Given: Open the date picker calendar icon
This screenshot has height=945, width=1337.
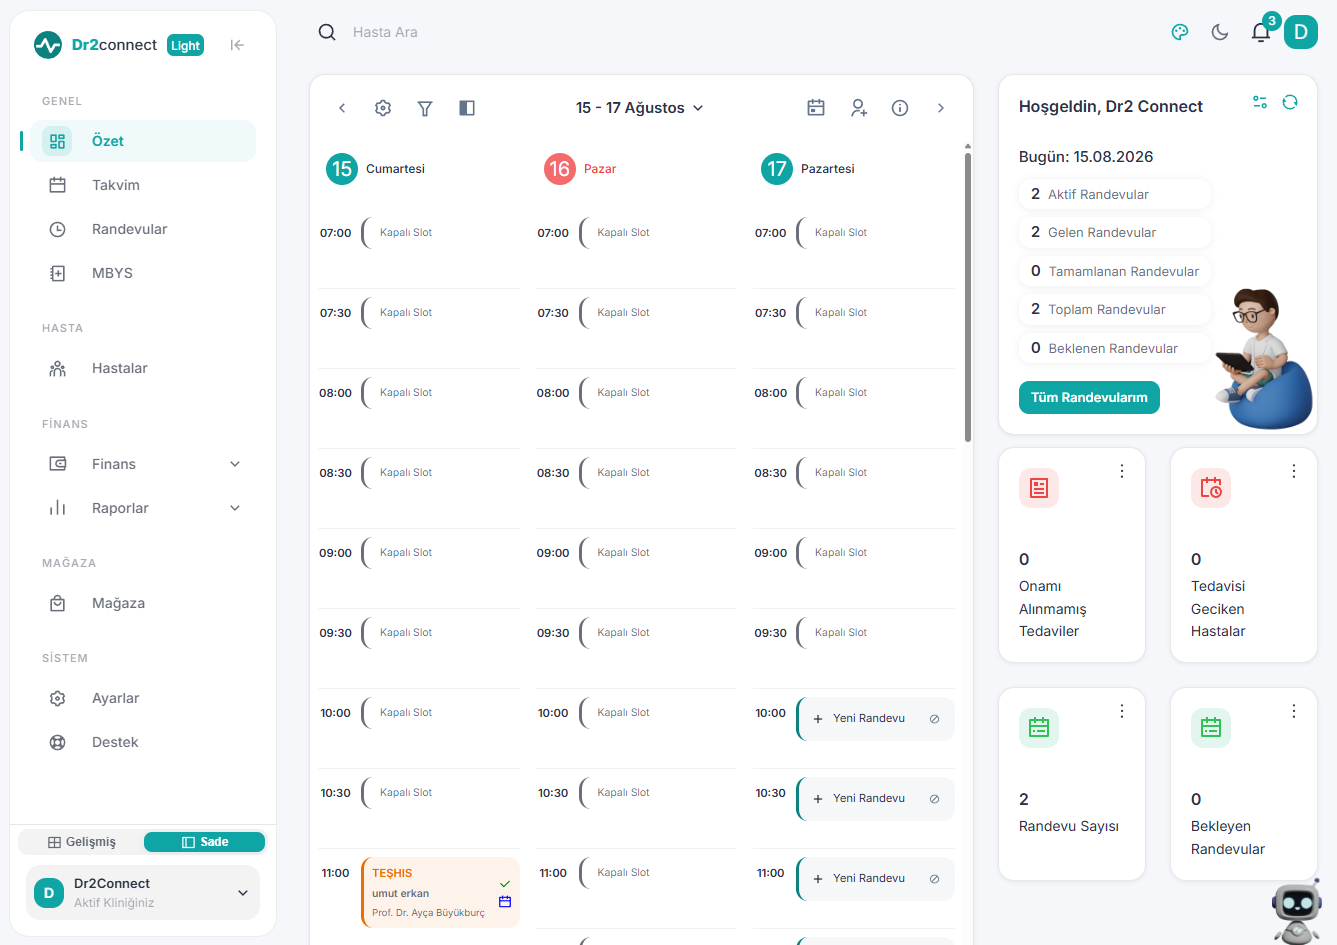Looking at the screenshot, I should [816, 108].
